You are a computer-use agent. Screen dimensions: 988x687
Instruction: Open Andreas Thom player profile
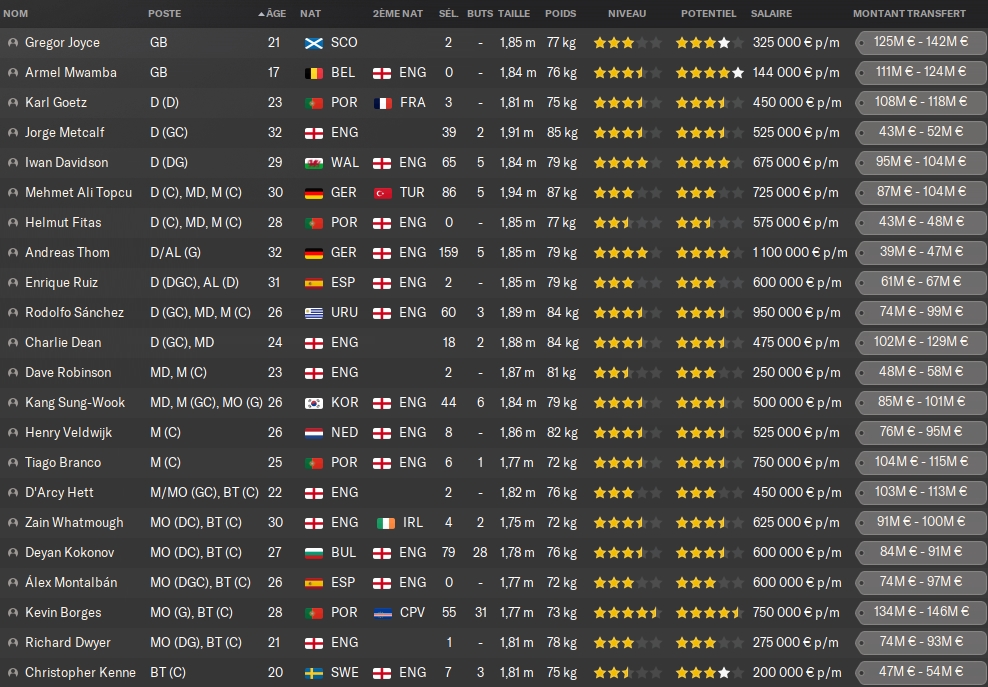pos(67,253)
